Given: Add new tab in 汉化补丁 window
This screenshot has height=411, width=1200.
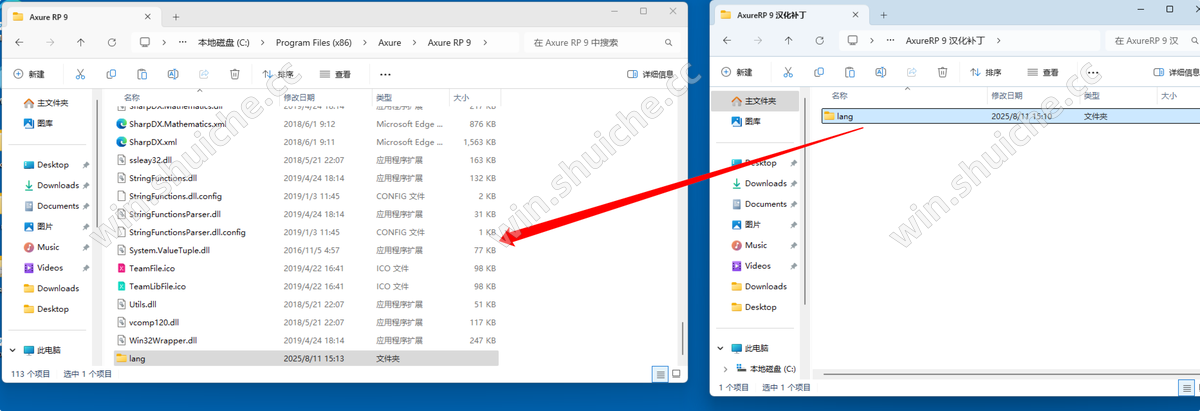Looking at the screenshot, I should (884, 15).
